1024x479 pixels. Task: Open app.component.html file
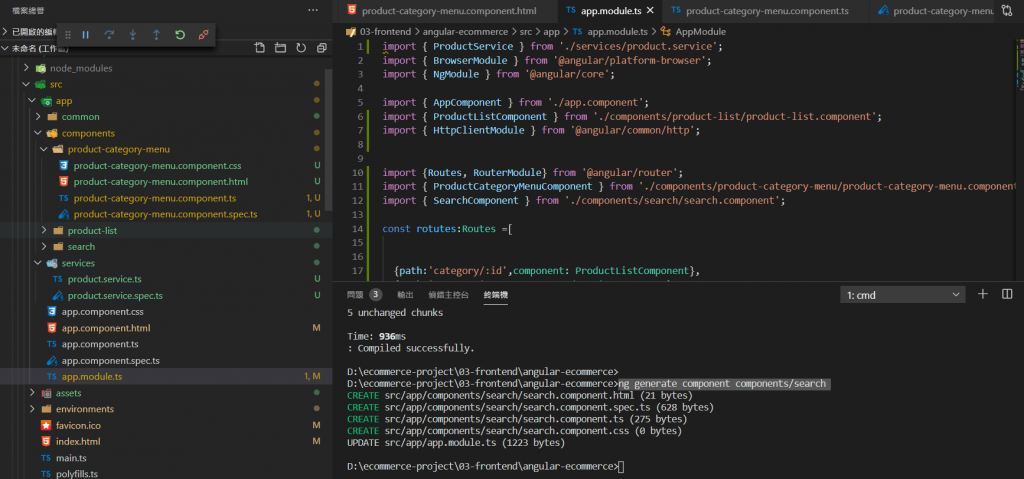click(106, 328)
